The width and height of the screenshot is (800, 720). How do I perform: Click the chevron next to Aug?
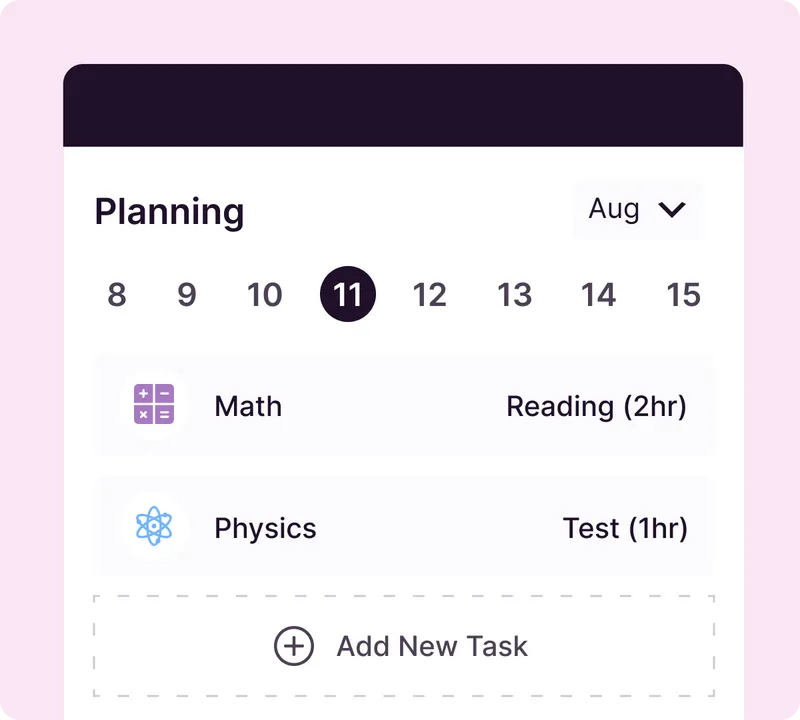click(x=673, y=210)
